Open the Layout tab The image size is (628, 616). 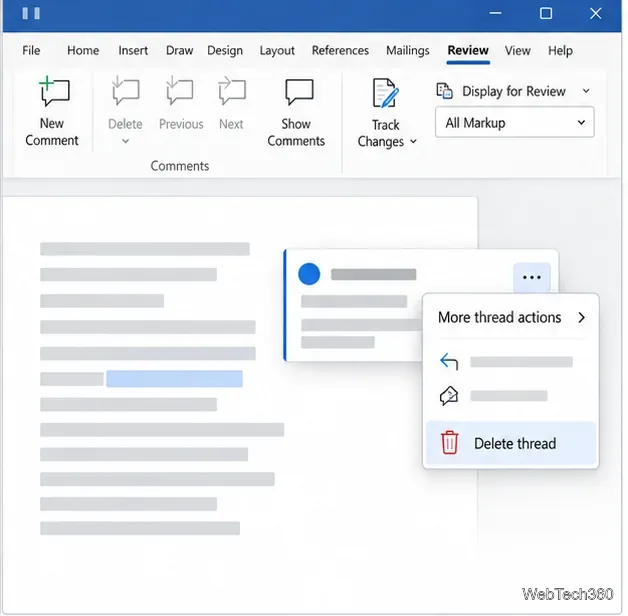277,50
